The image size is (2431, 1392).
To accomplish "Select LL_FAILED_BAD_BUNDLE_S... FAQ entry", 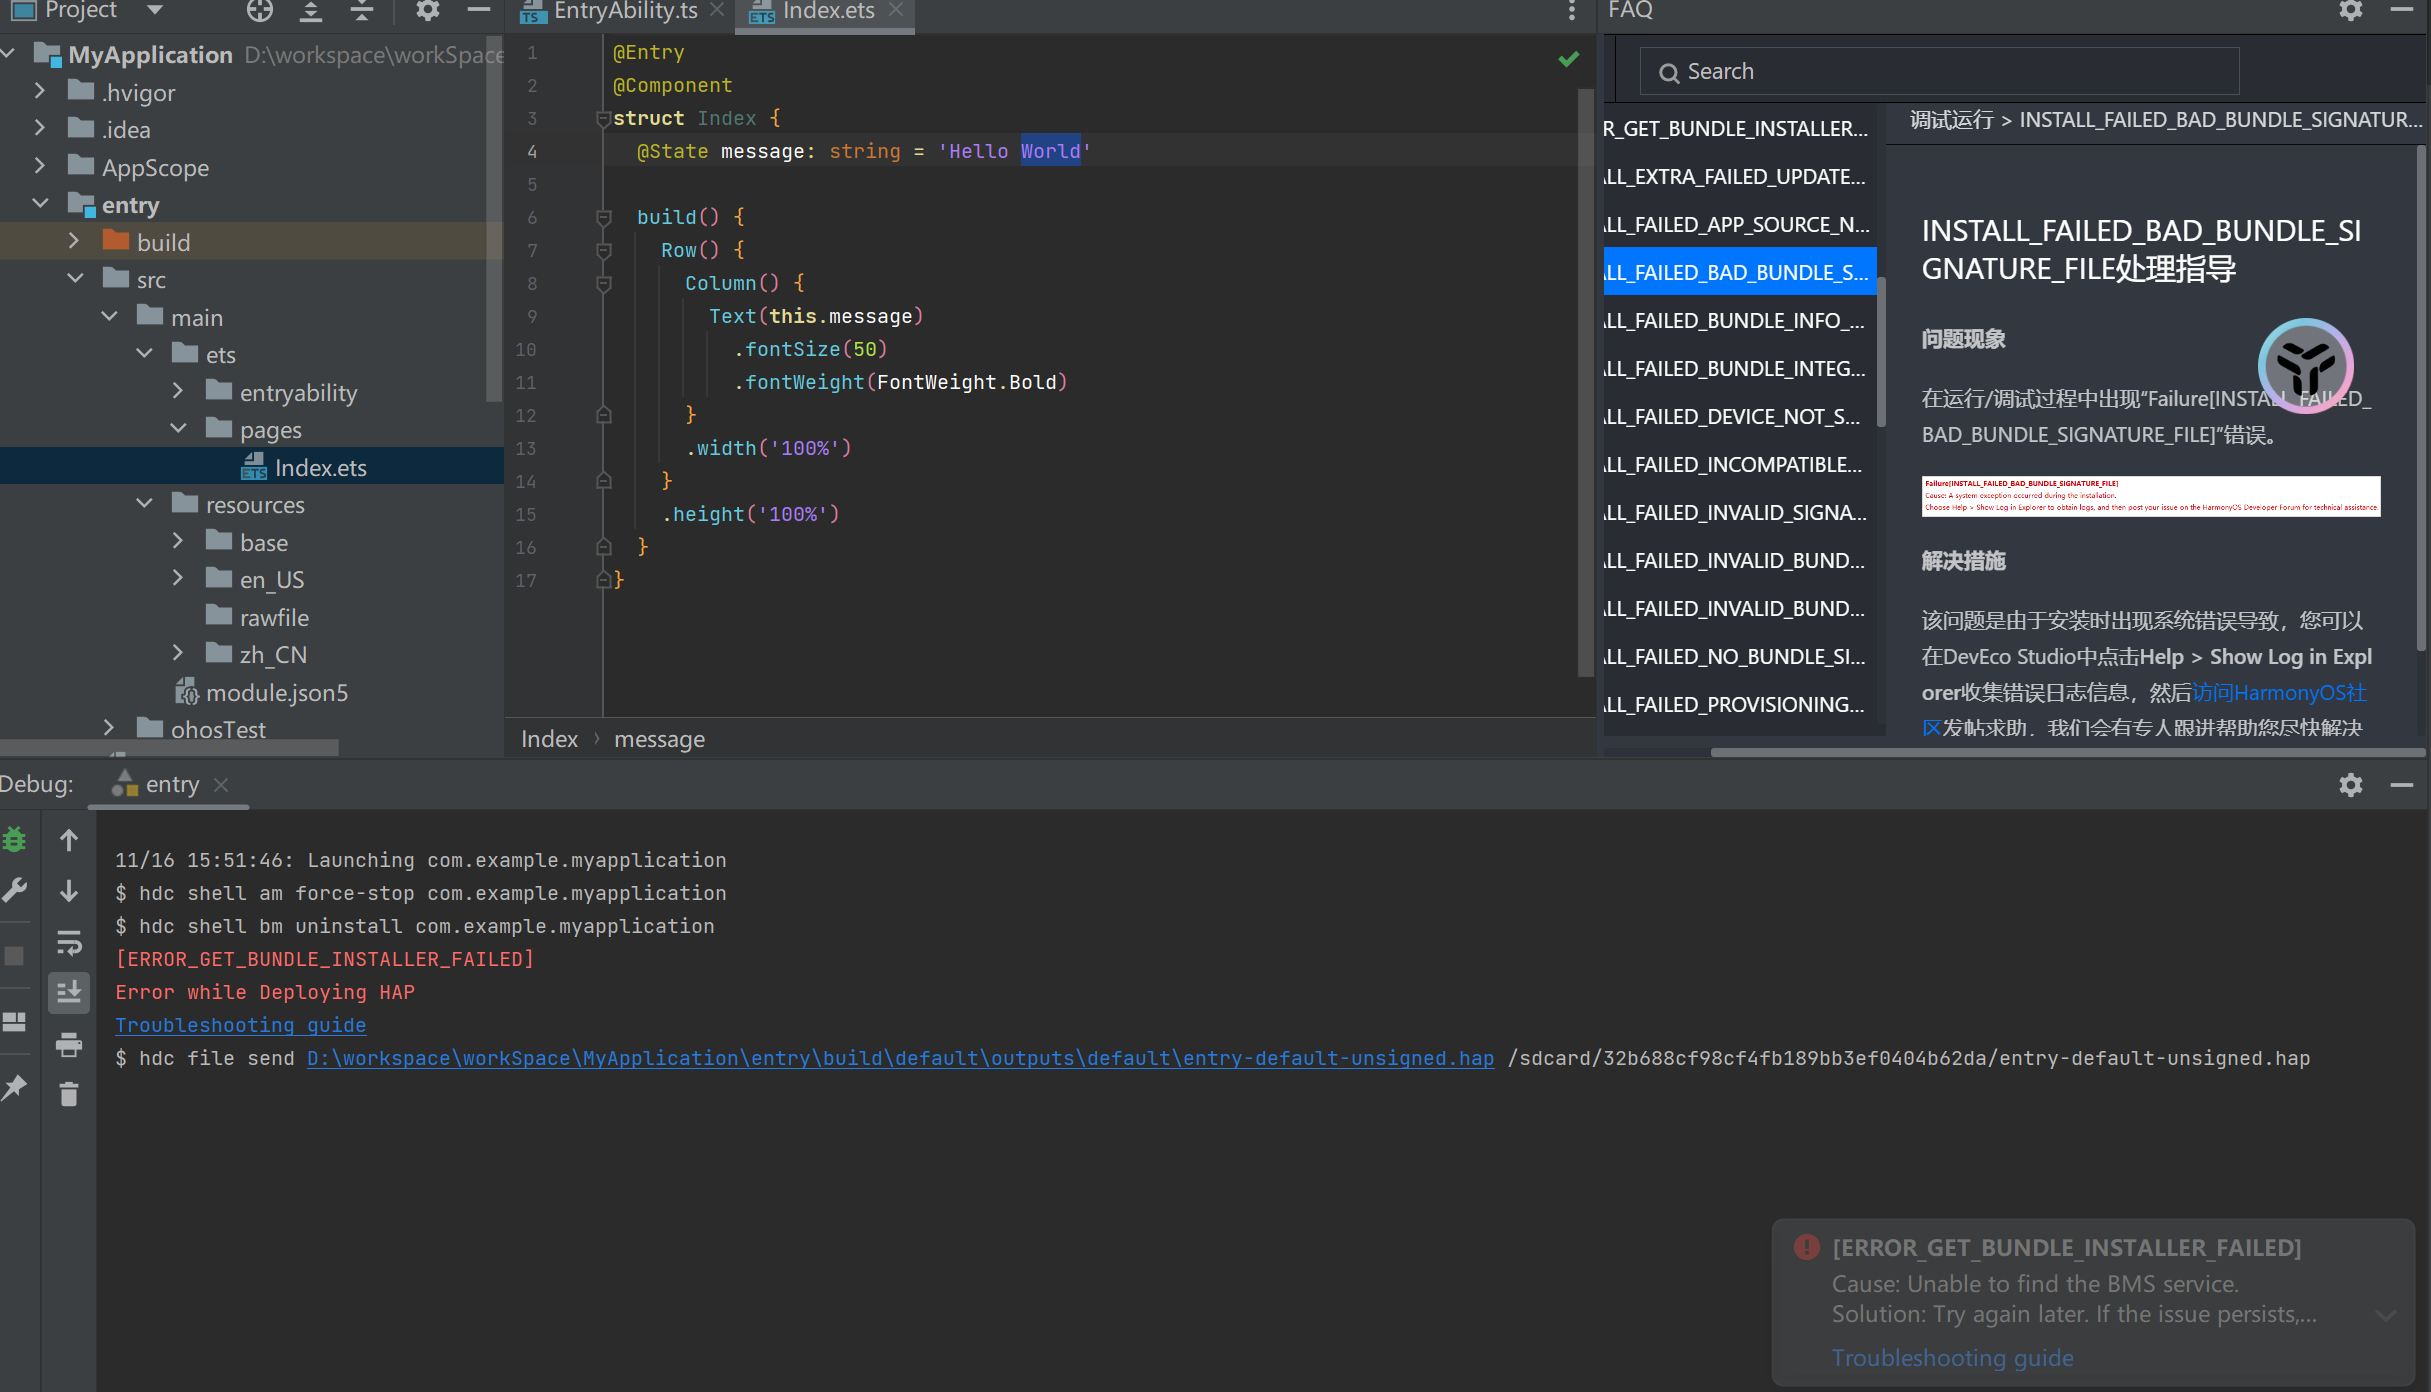I will click(x=1740, y=272).
